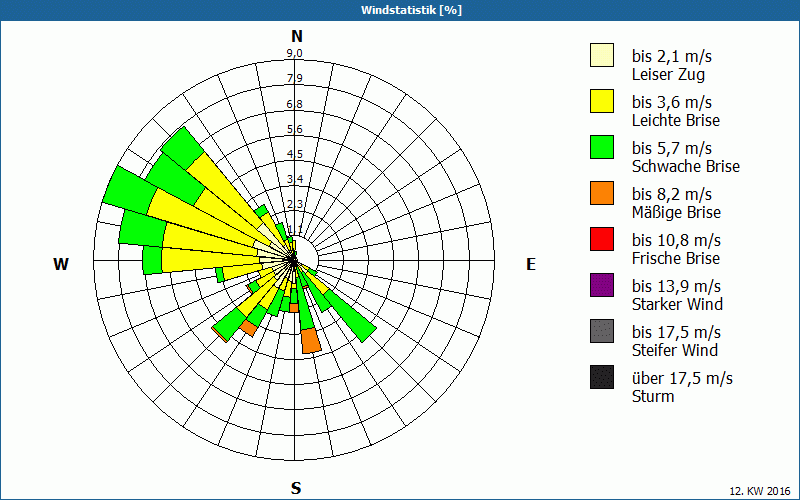Image resolution: width=800 pixels, height=500 pixels.
Task: Click the 'über 17,5 m/s' legend text
Action: coord(683,378)
